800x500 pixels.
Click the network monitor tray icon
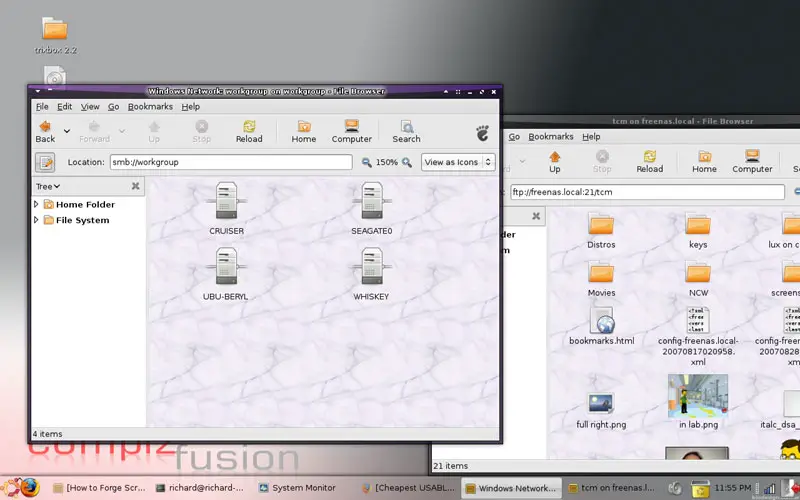770,488
